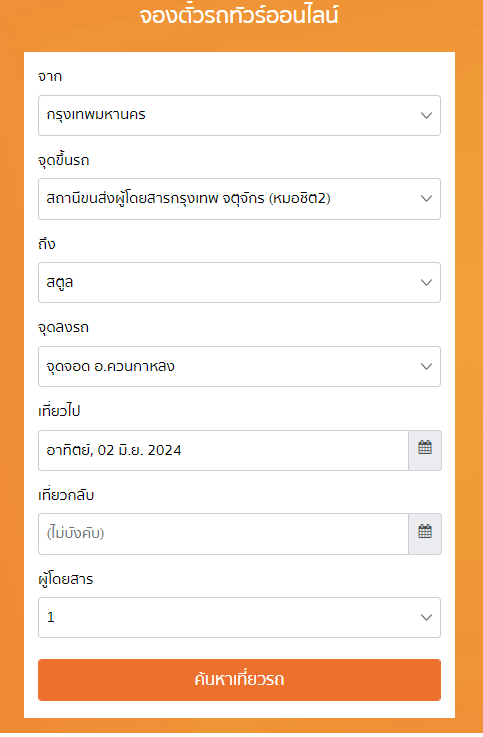The image size is (483, 737).
Task: Open the จาก origin province dropdown
Action: (x=239, y=116)
